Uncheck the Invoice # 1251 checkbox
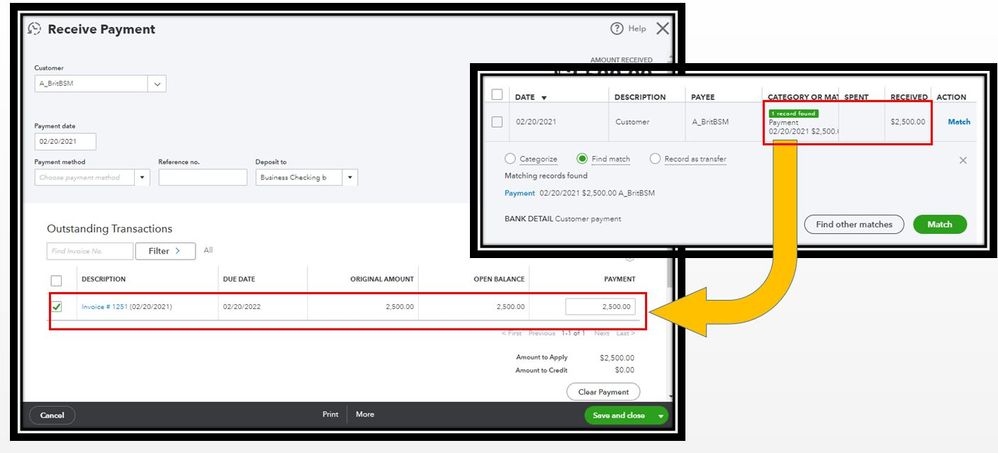The width and height of the screenshot is (998, 453). click(x=57, y=307)
